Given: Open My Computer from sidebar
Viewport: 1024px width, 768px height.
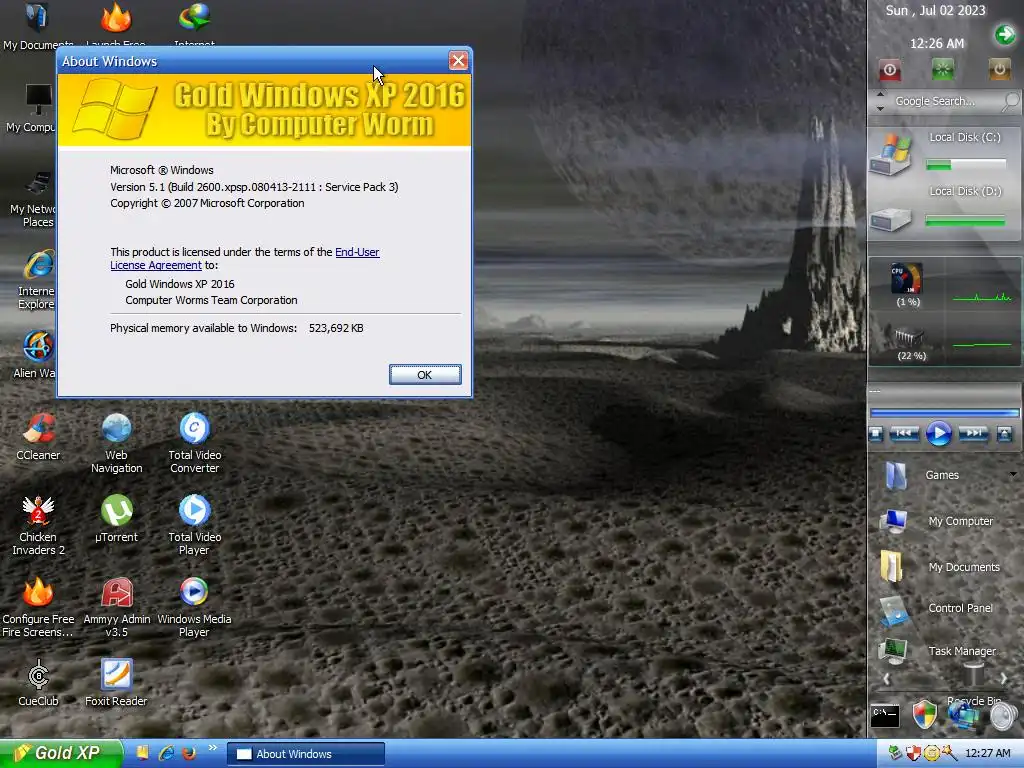Looking at the screenshot, I should 936,521.
